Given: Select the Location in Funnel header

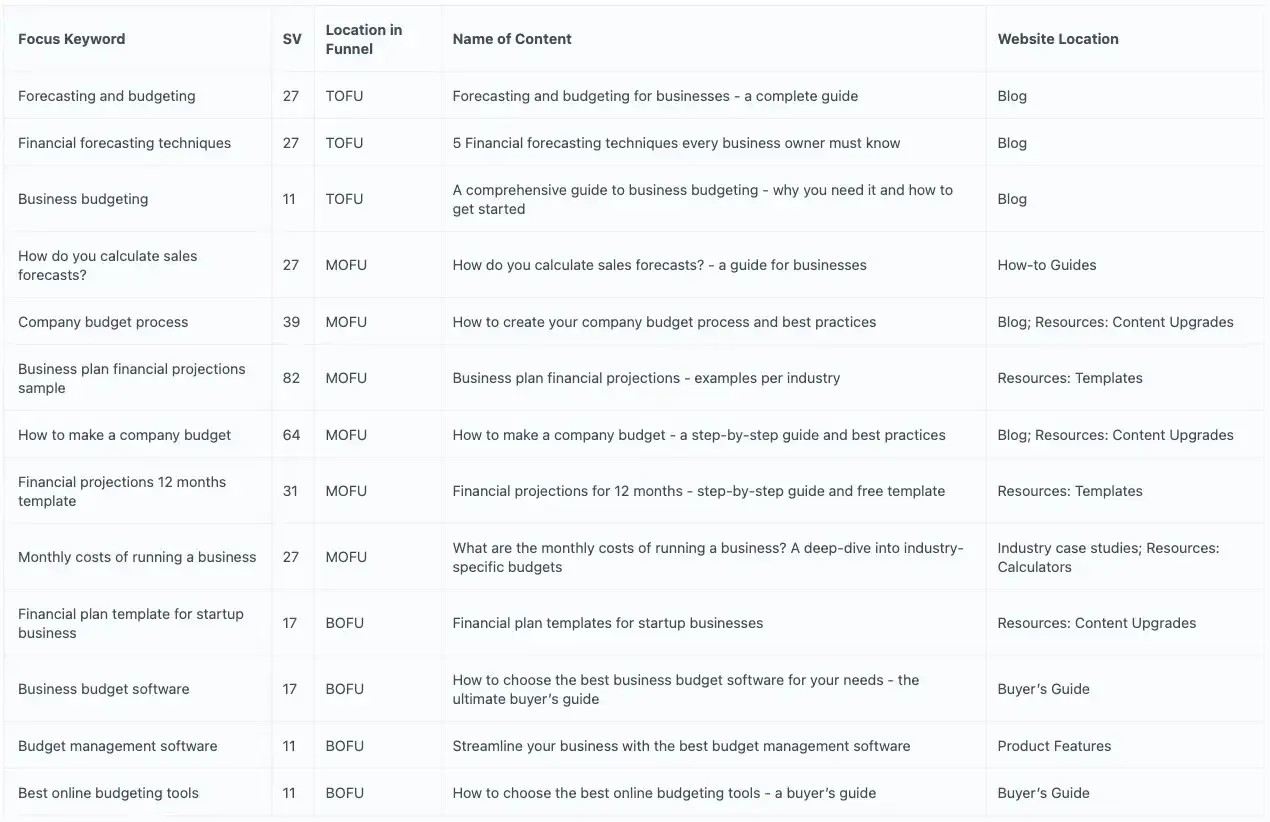Looking at the screenshot, I should pyautogui.click(x=364, y=39).
